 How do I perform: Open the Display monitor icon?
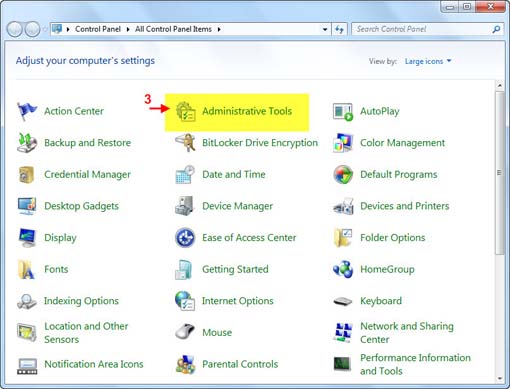click(27, 238)
